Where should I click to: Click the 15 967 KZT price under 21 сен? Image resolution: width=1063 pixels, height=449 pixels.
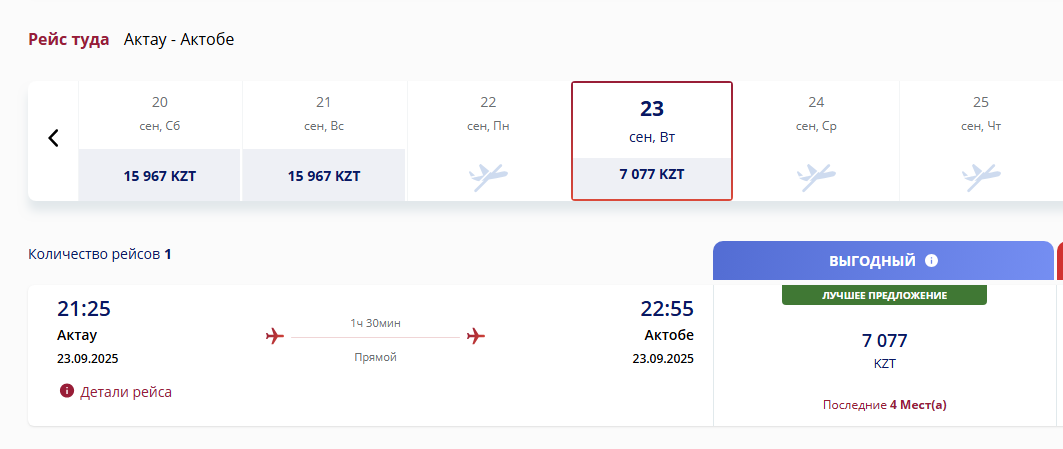tap(324, 176)
